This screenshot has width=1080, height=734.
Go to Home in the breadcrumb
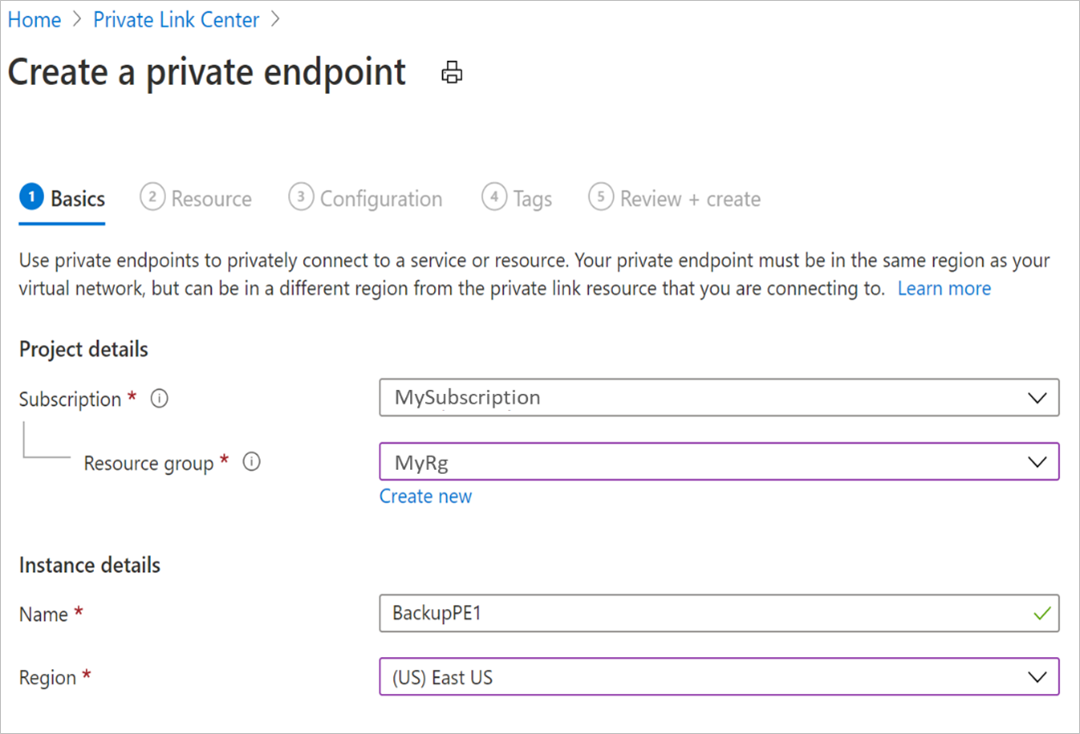[34, 20]
